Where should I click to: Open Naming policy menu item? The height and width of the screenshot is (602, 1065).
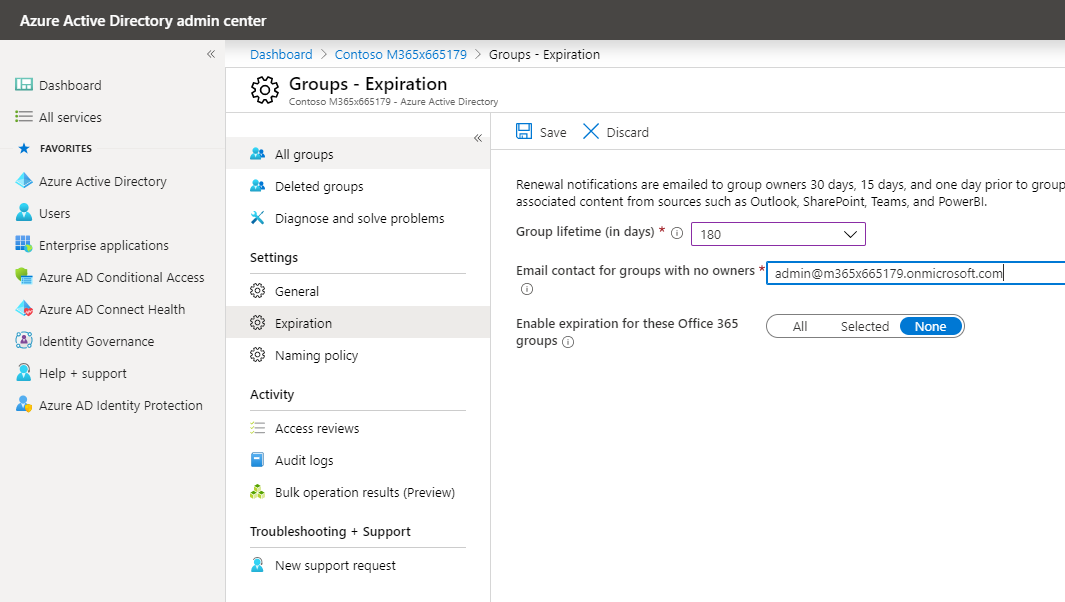358,355
